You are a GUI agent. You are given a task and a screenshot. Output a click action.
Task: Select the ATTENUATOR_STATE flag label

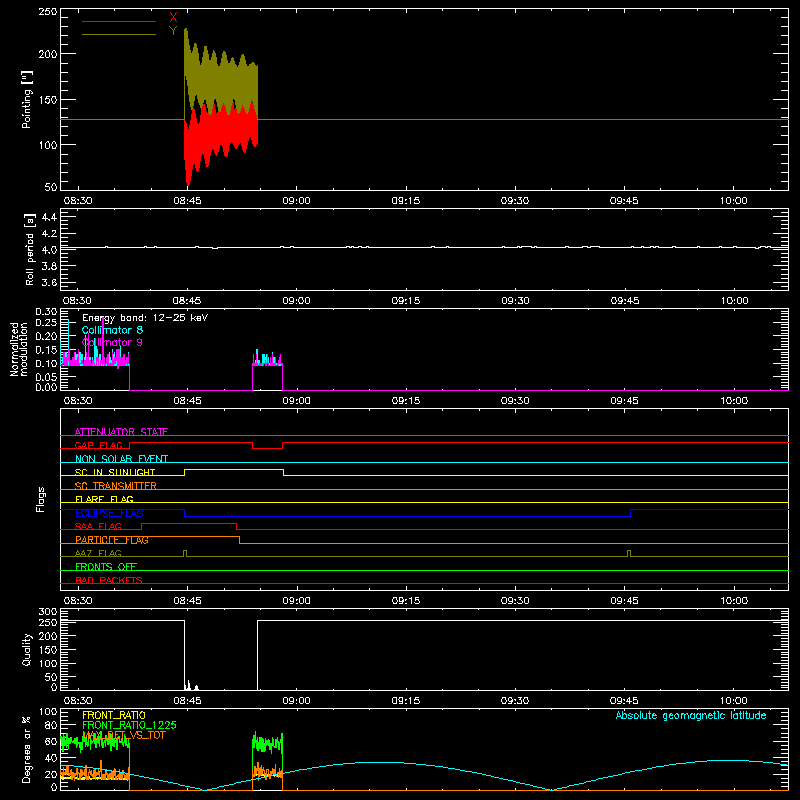[121, 432]
